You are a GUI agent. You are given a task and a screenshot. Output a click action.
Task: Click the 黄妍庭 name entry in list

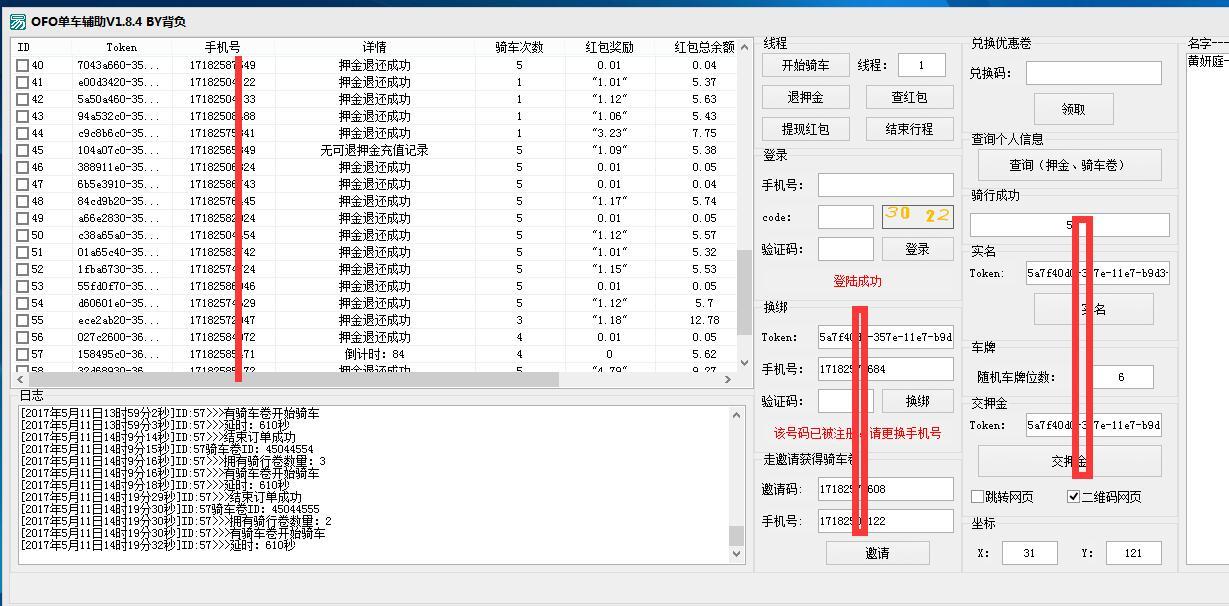(1207, 61)
